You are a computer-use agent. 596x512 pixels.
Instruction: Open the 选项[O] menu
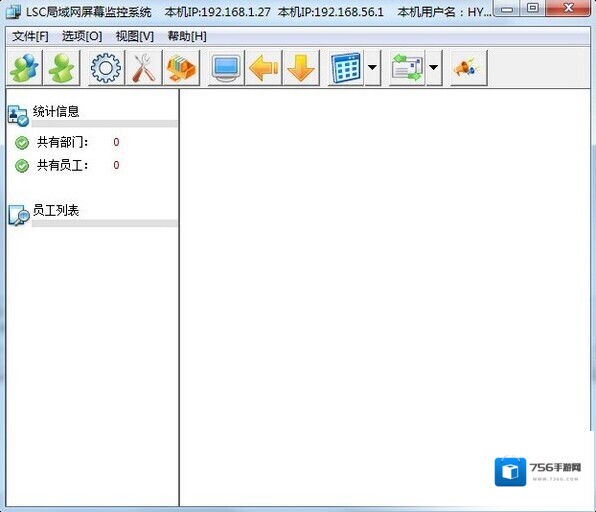click(x=82, y=36)
